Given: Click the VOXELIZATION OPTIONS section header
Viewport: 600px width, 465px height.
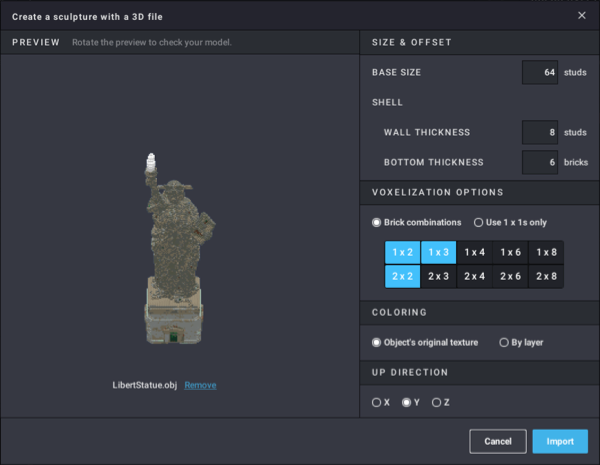Looking at the screenshot, I should point(437,192).
